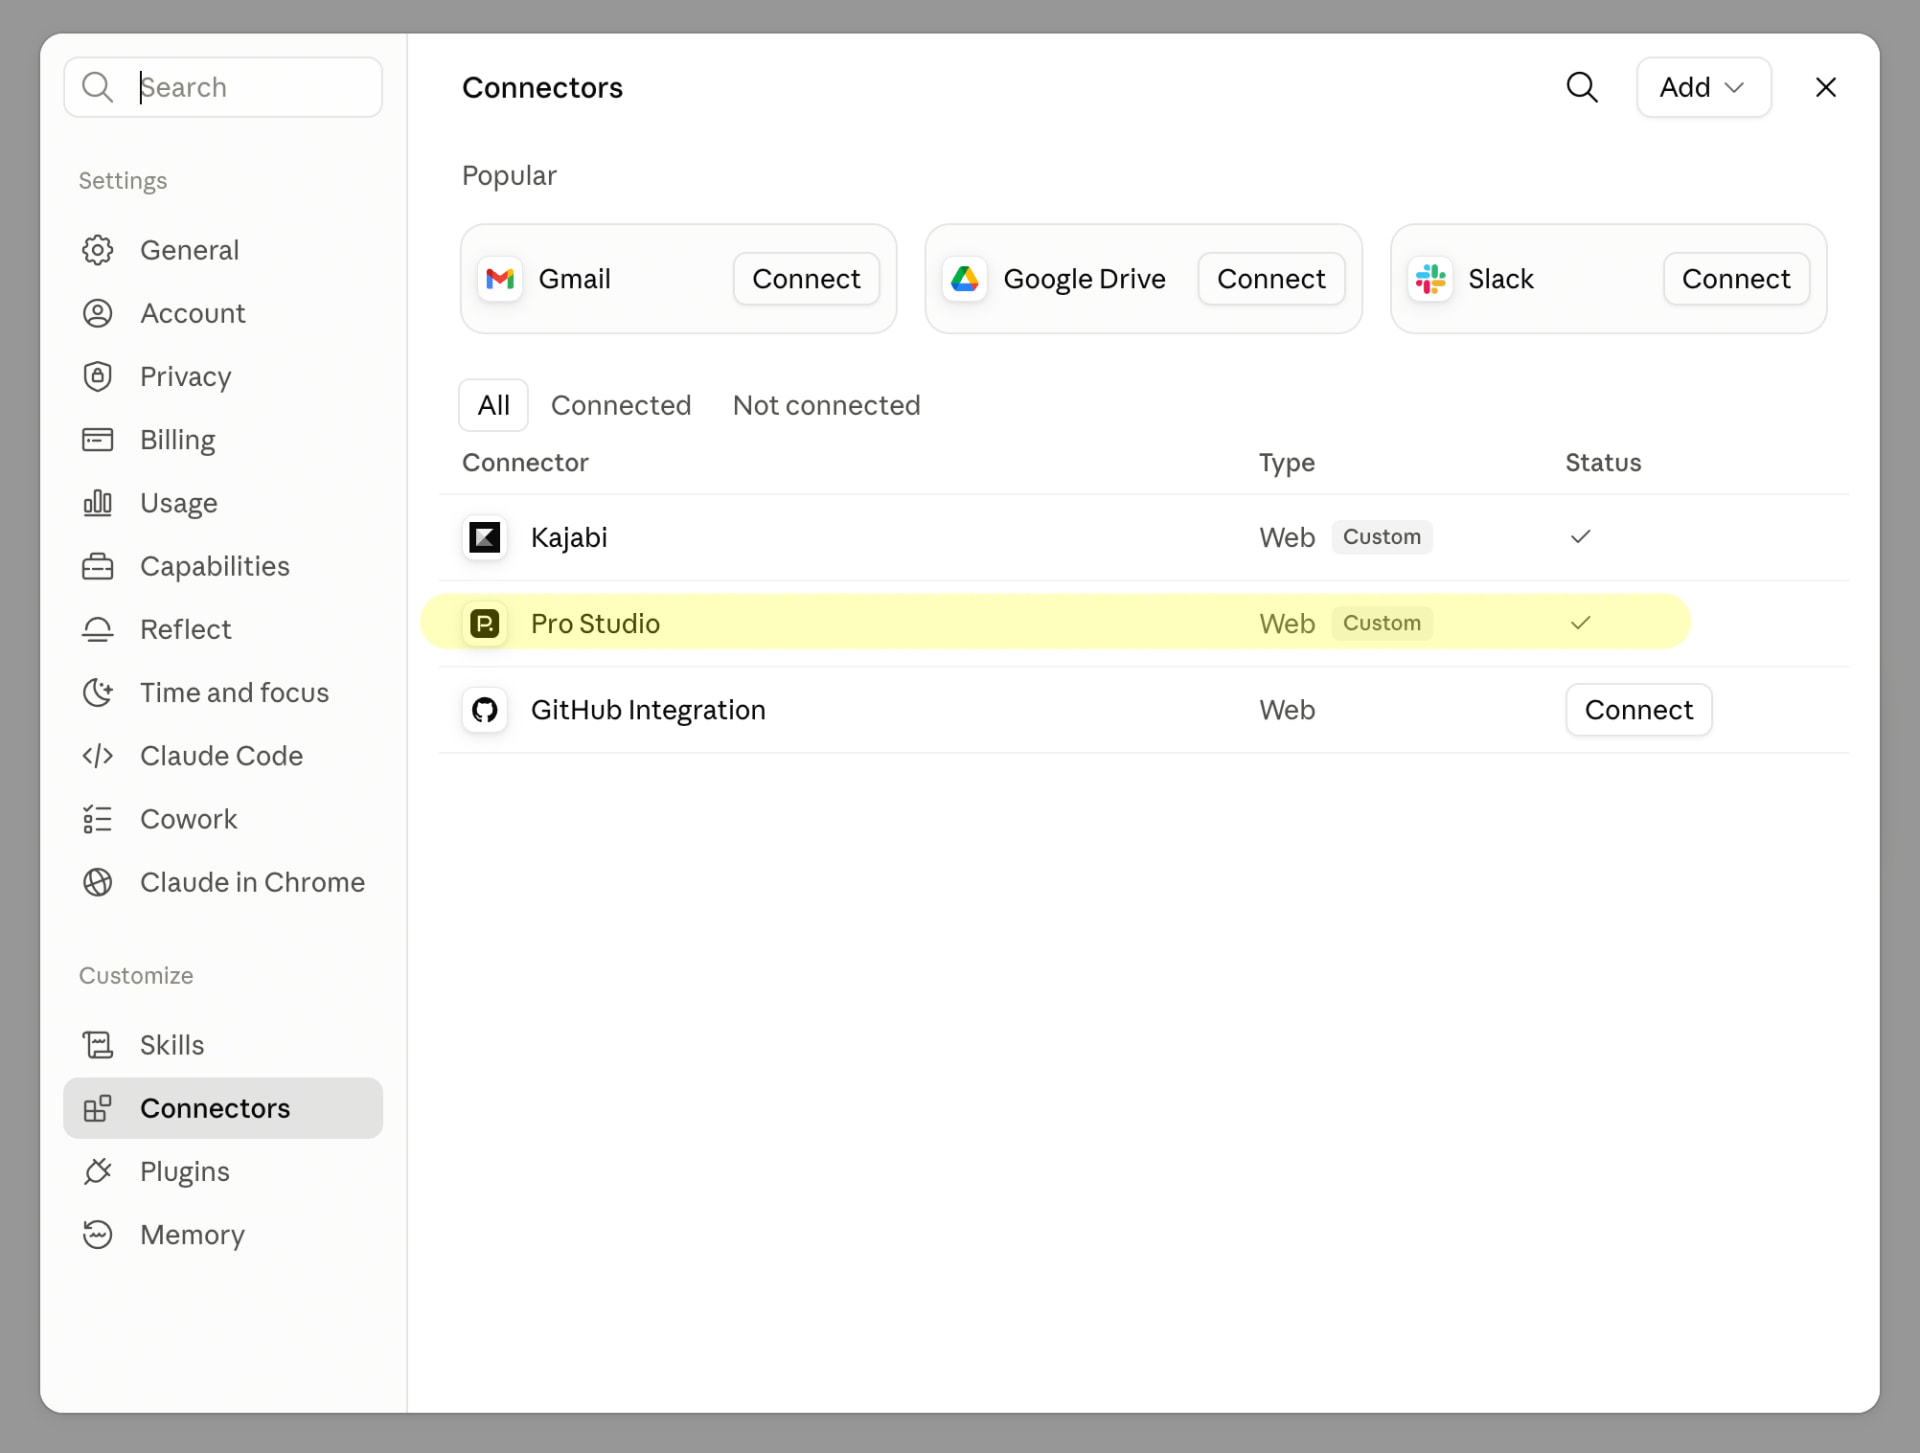Go to the Cowork settings page
Image resolution: width=1920 pixels, height=1453 pixels.
[x=223, y=819]
